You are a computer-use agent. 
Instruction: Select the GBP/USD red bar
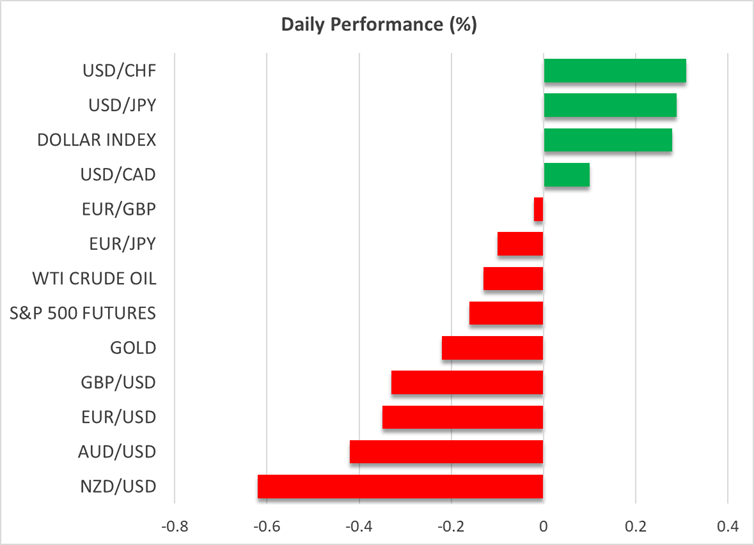point(467,383)
